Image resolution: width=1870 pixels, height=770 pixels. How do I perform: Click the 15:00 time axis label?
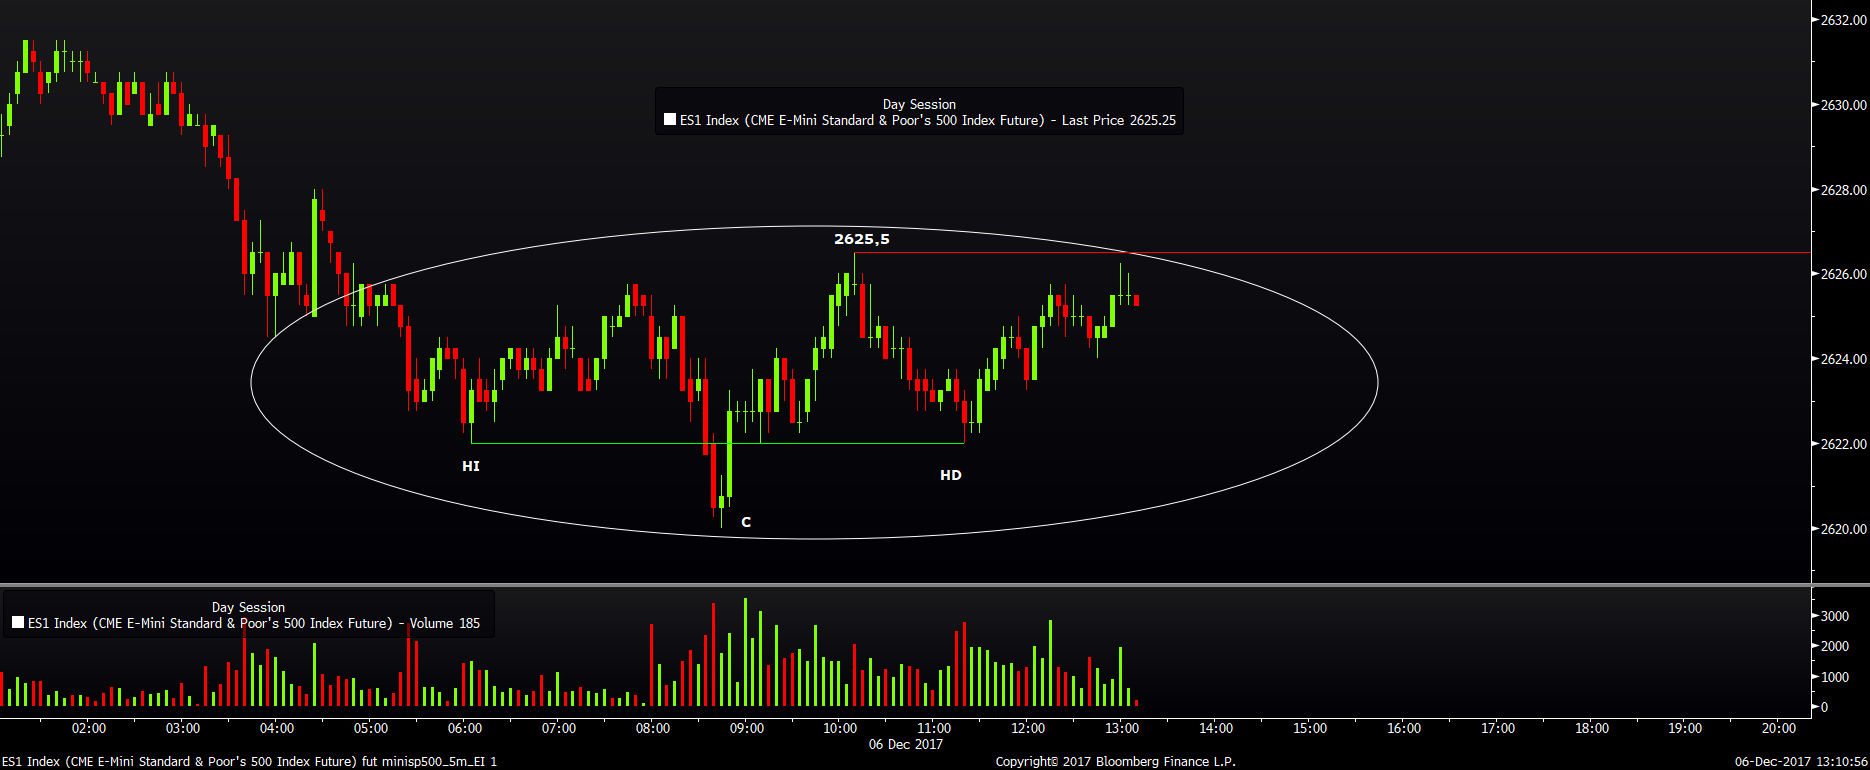[x=1310, y=728]
